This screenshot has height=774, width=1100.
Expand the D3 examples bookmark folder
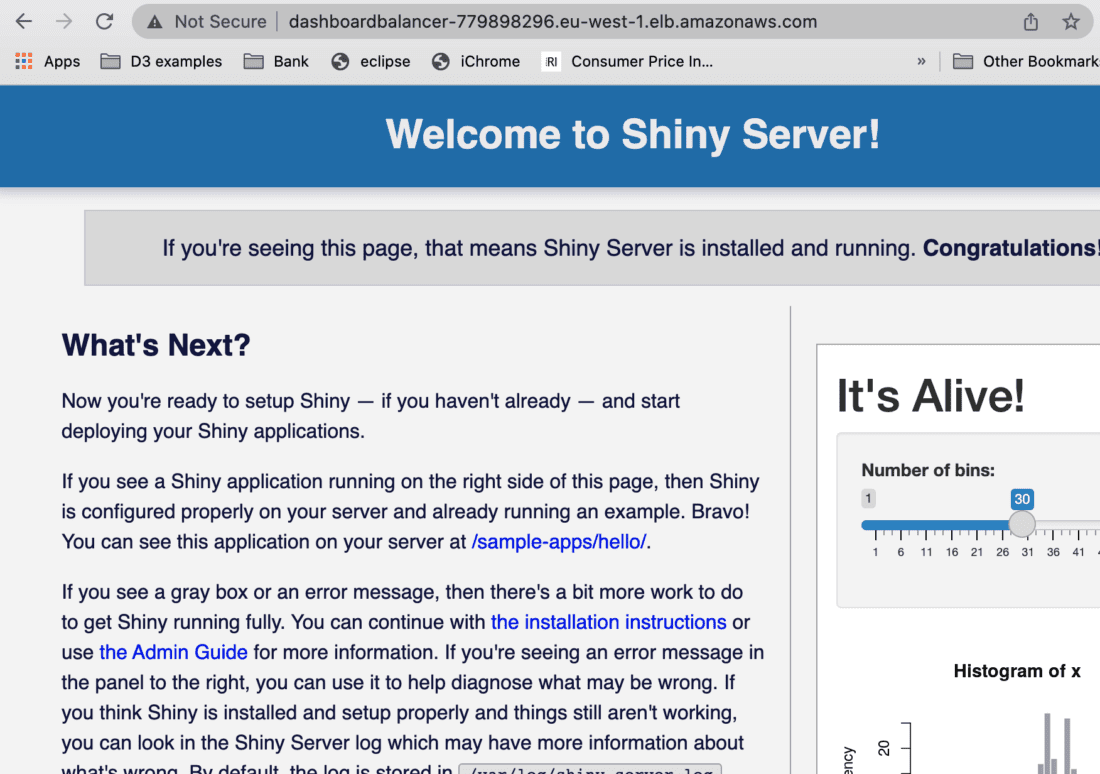click(161, 61)
